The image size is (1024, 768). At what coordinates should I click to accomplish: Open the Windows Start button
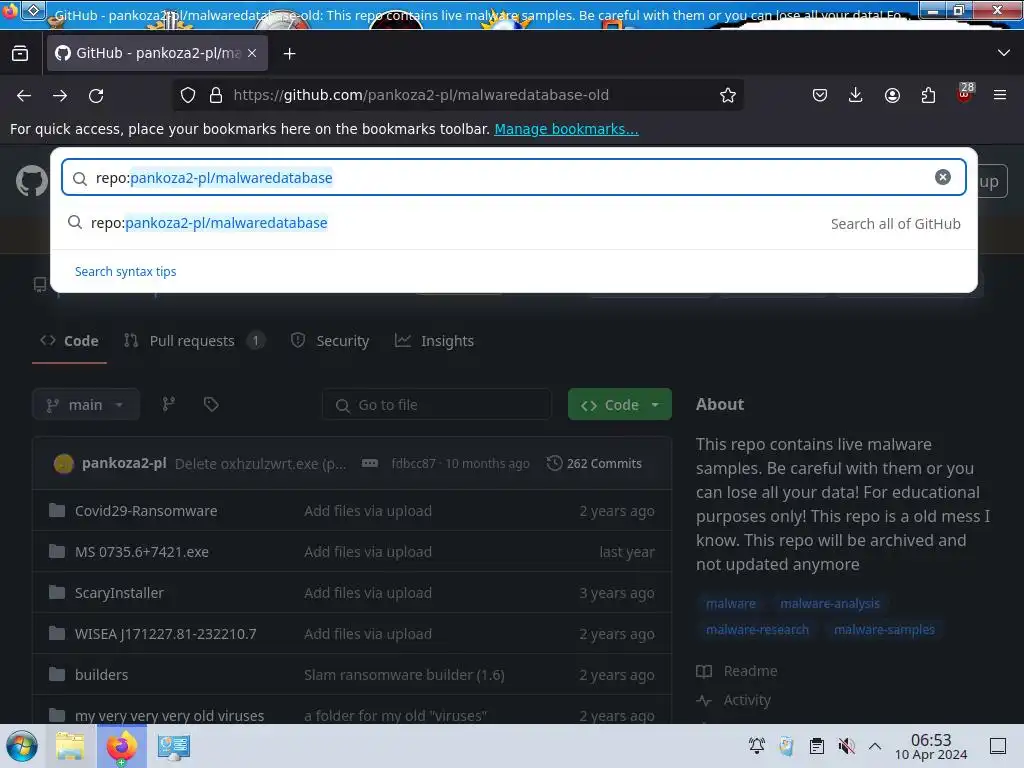22,746
